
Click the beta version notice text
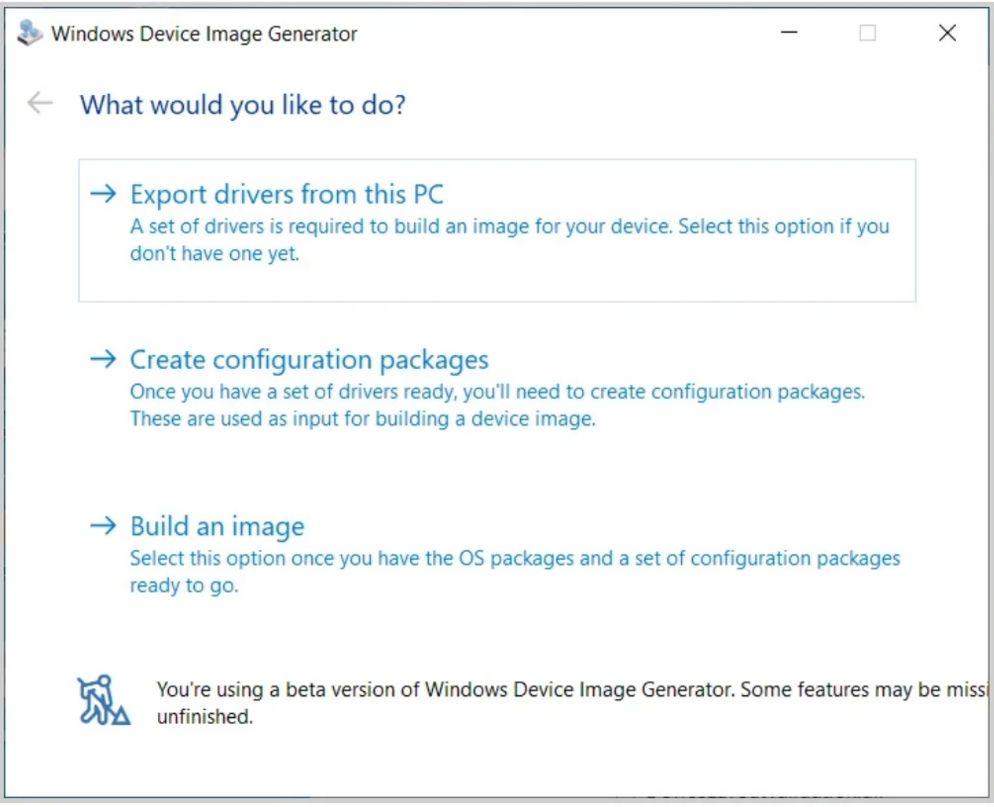[x=572, y=702]
